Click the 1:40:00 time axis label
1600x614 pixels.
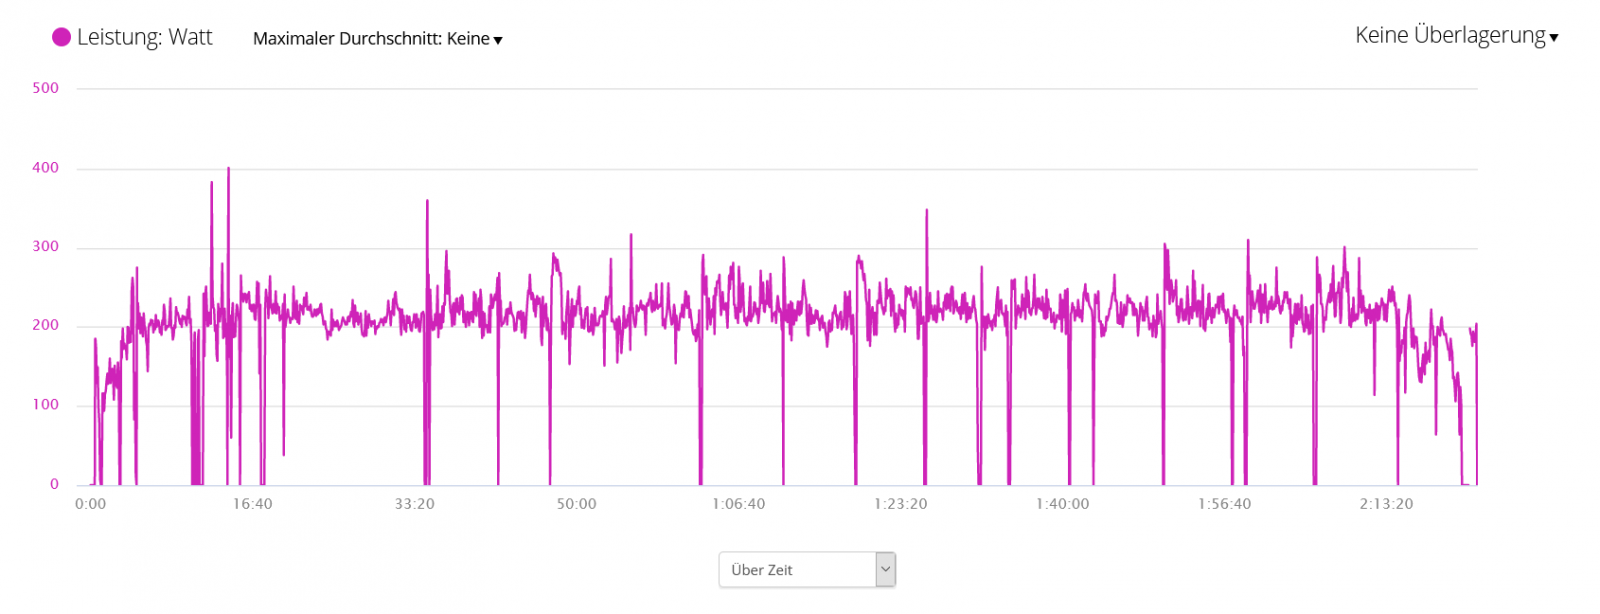pos(1062,504)
